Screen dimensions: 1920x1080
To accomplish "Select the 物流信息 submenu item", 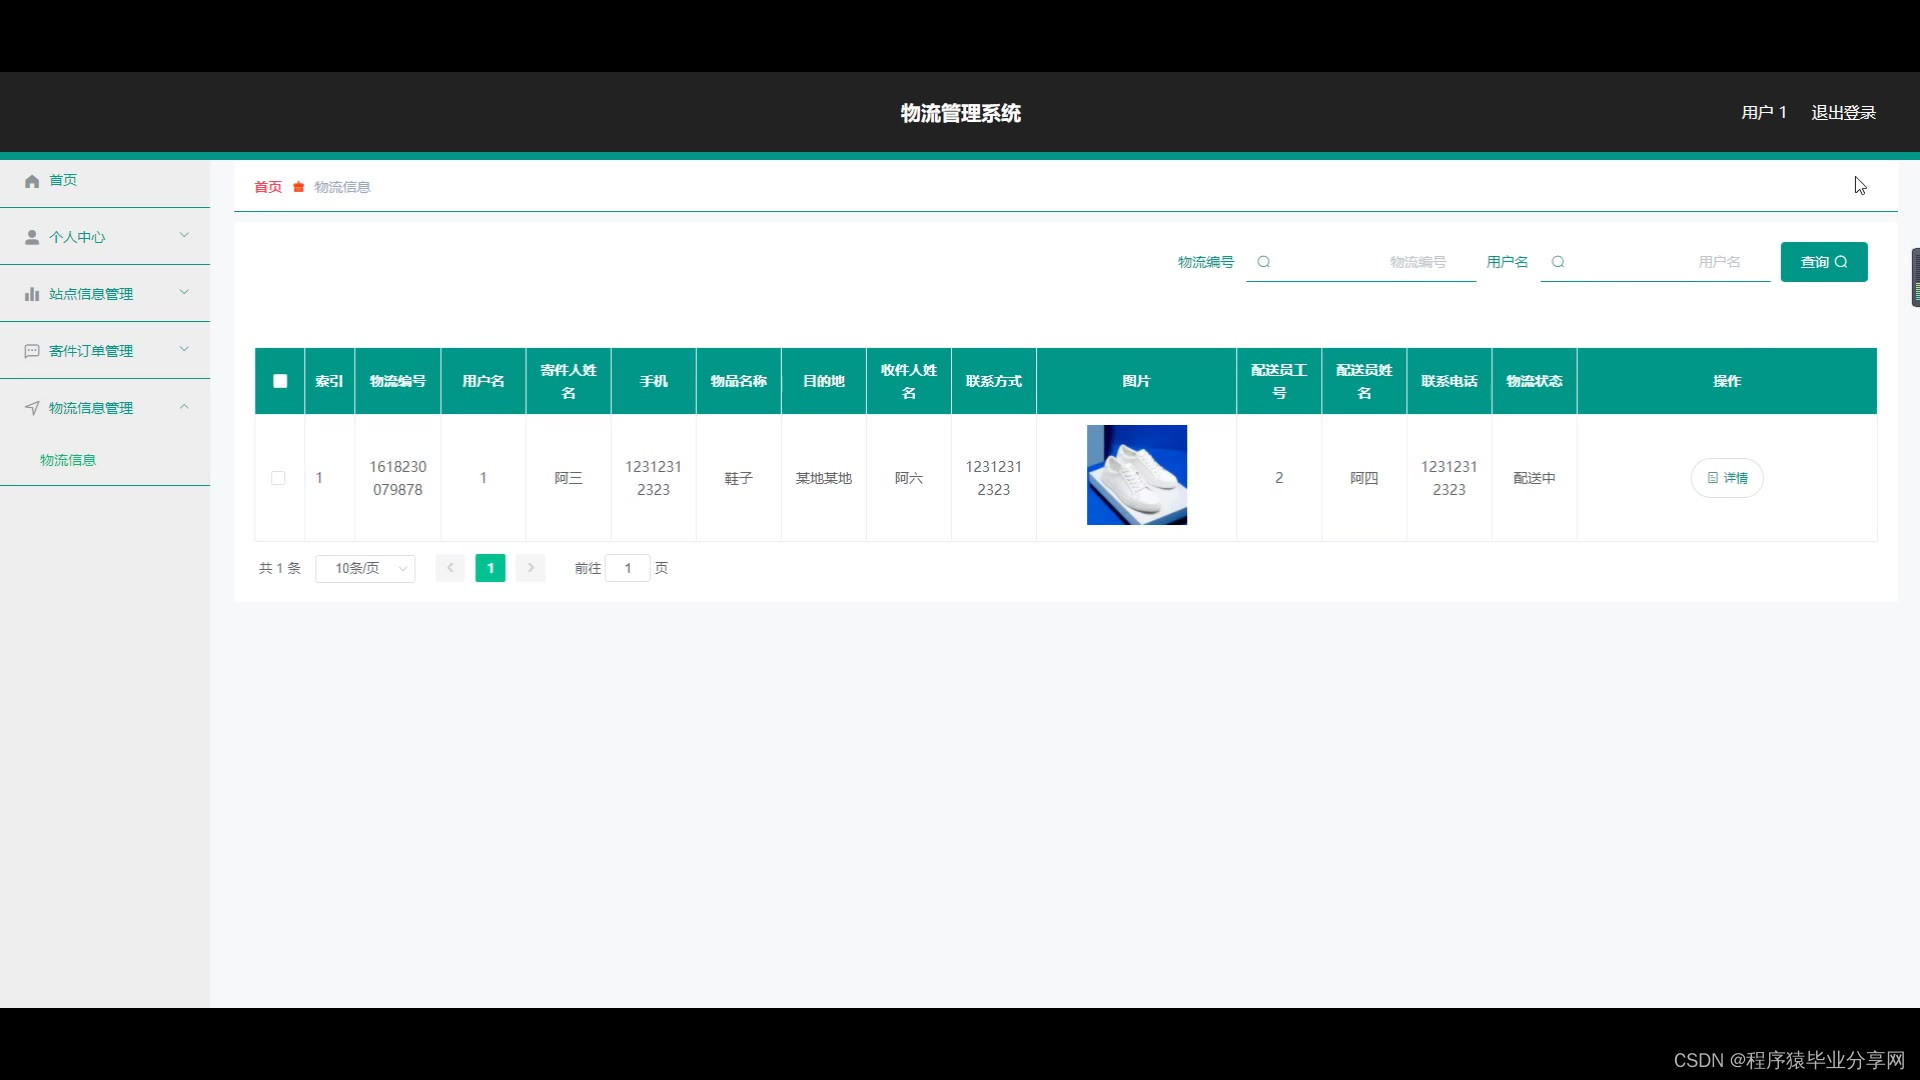I will (x=68, y=460).
